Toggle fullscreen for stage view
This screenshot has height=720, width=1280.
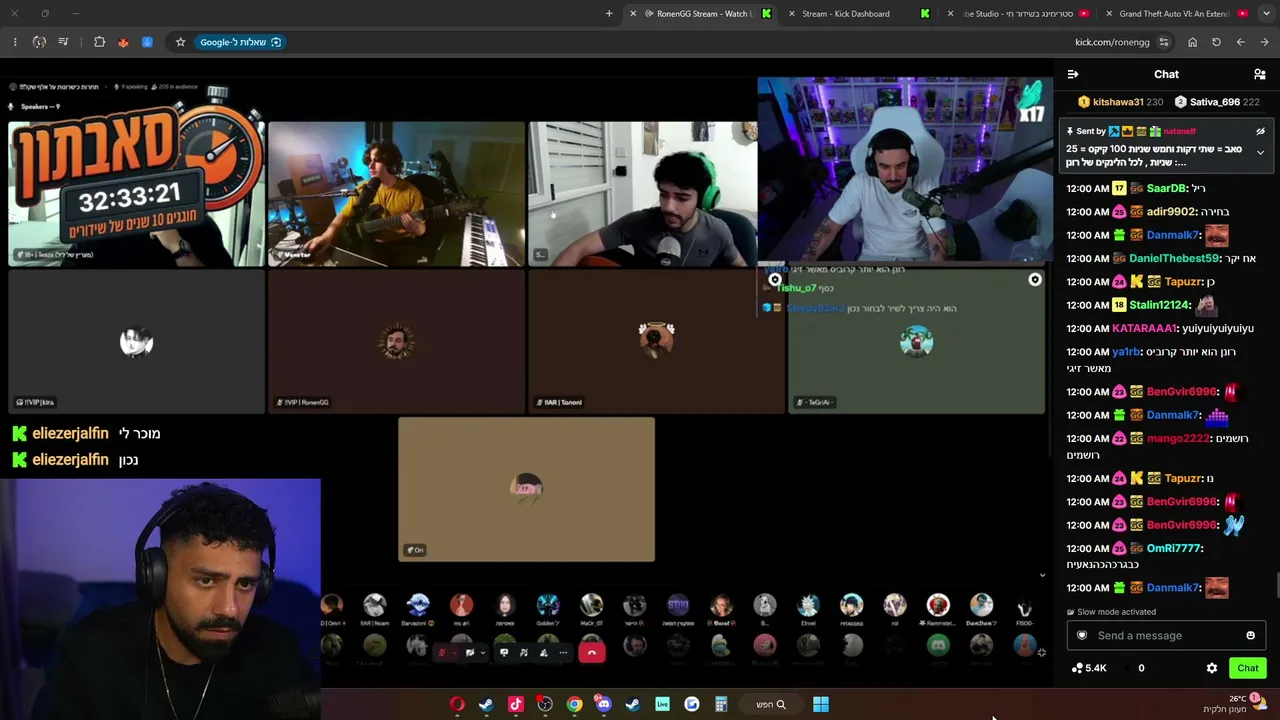click(1041, 653)
